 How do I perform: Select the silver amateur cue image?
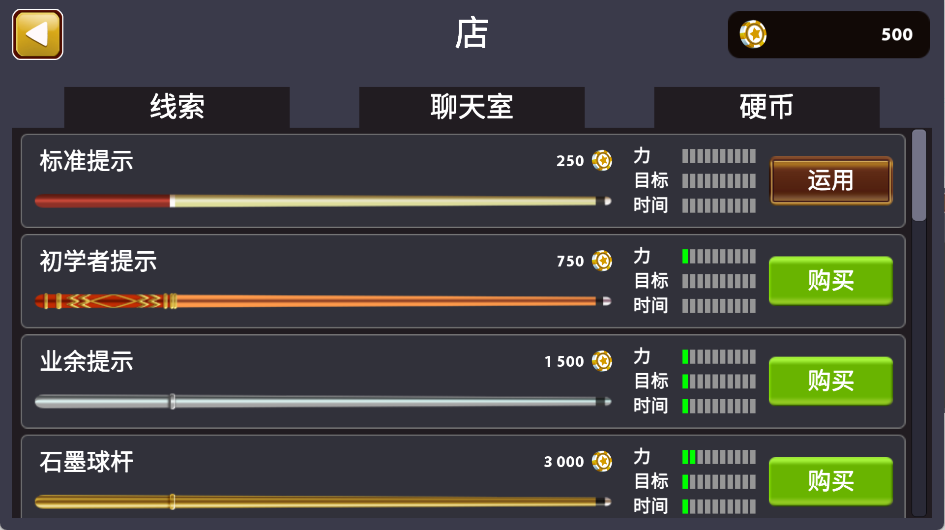point(323,402)
